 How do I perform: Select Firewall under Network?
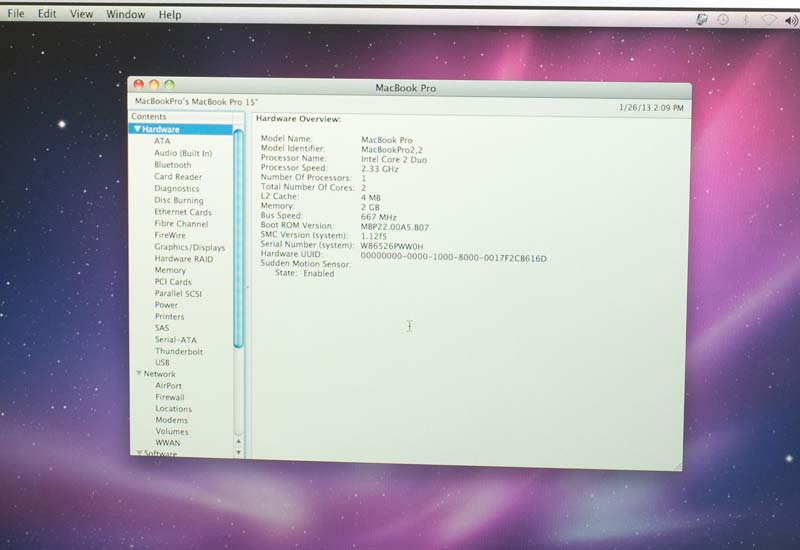click(170, 397)
